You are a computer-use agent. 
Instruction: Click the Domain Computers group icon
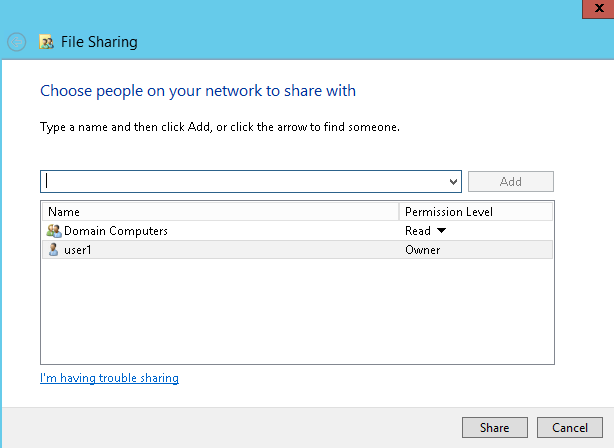point(54,231)
